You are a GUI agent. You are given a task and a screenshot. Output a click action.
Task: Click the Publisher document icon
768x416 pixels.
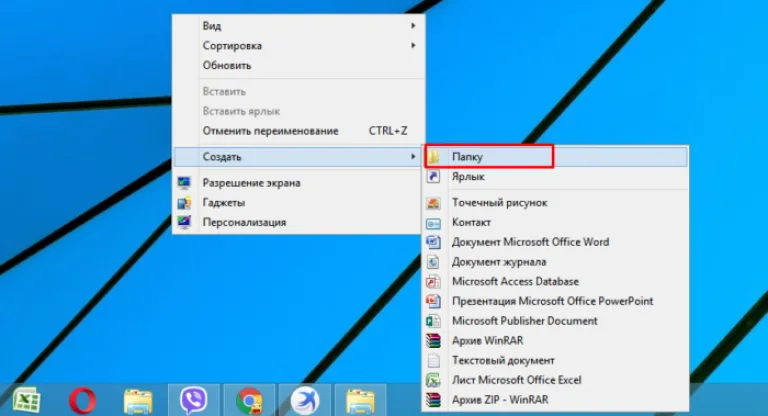[x=433, y=321]
